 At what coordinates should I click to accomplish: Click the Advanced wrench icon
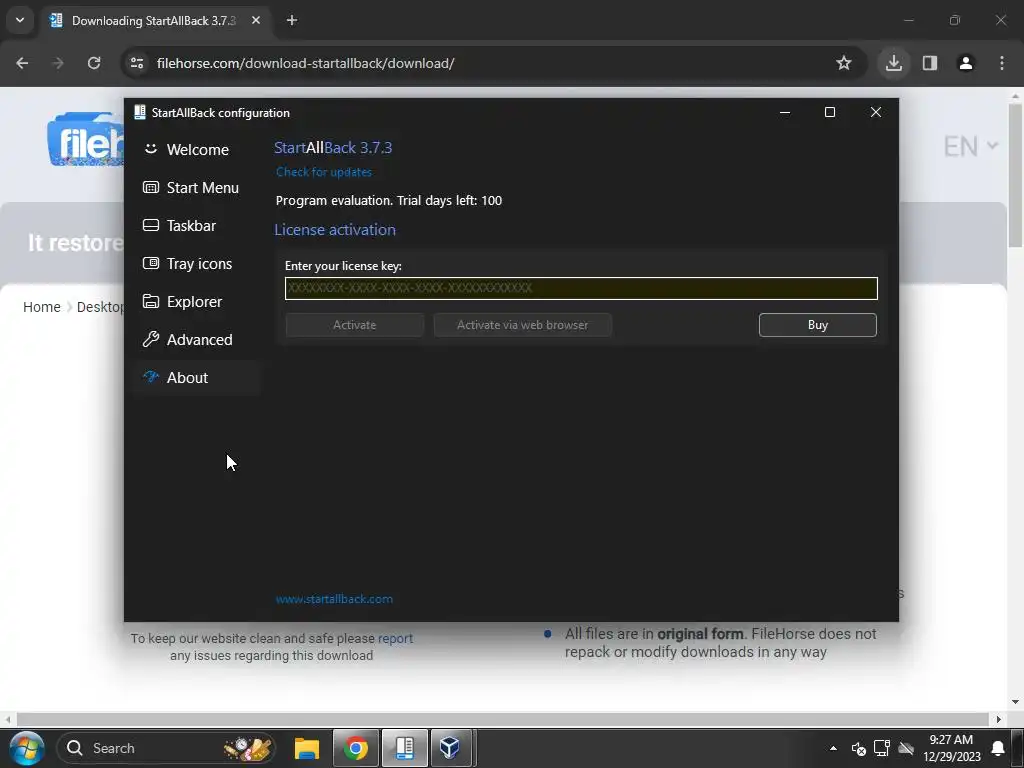151,339
